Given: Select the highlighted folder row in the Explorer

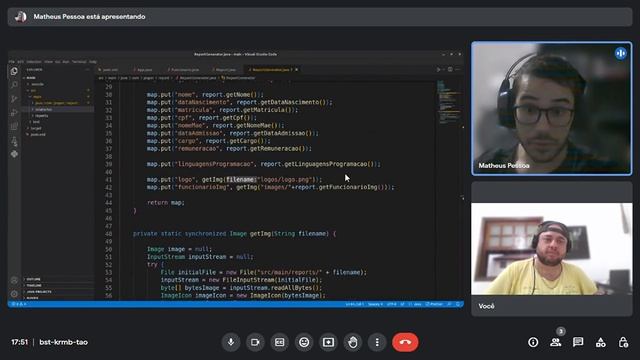Looking at the screenshot, I should point(58,109).
